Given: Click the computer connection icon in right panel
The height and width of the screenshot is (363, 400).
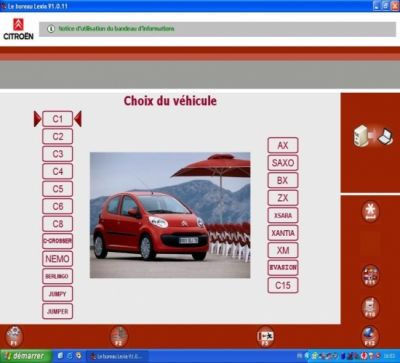Looking at the screenshot, I should (373, 136).
